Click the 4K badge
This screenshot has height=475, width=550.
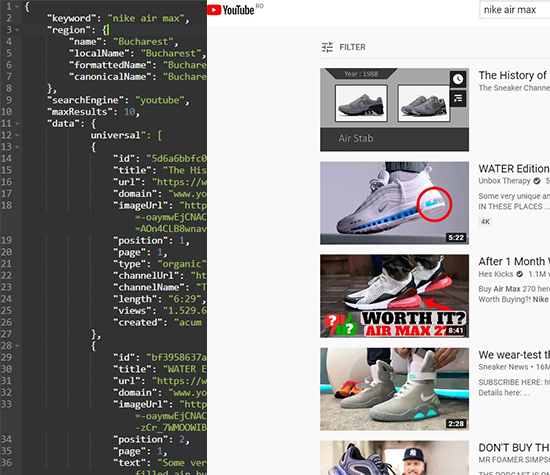point(485,222)
